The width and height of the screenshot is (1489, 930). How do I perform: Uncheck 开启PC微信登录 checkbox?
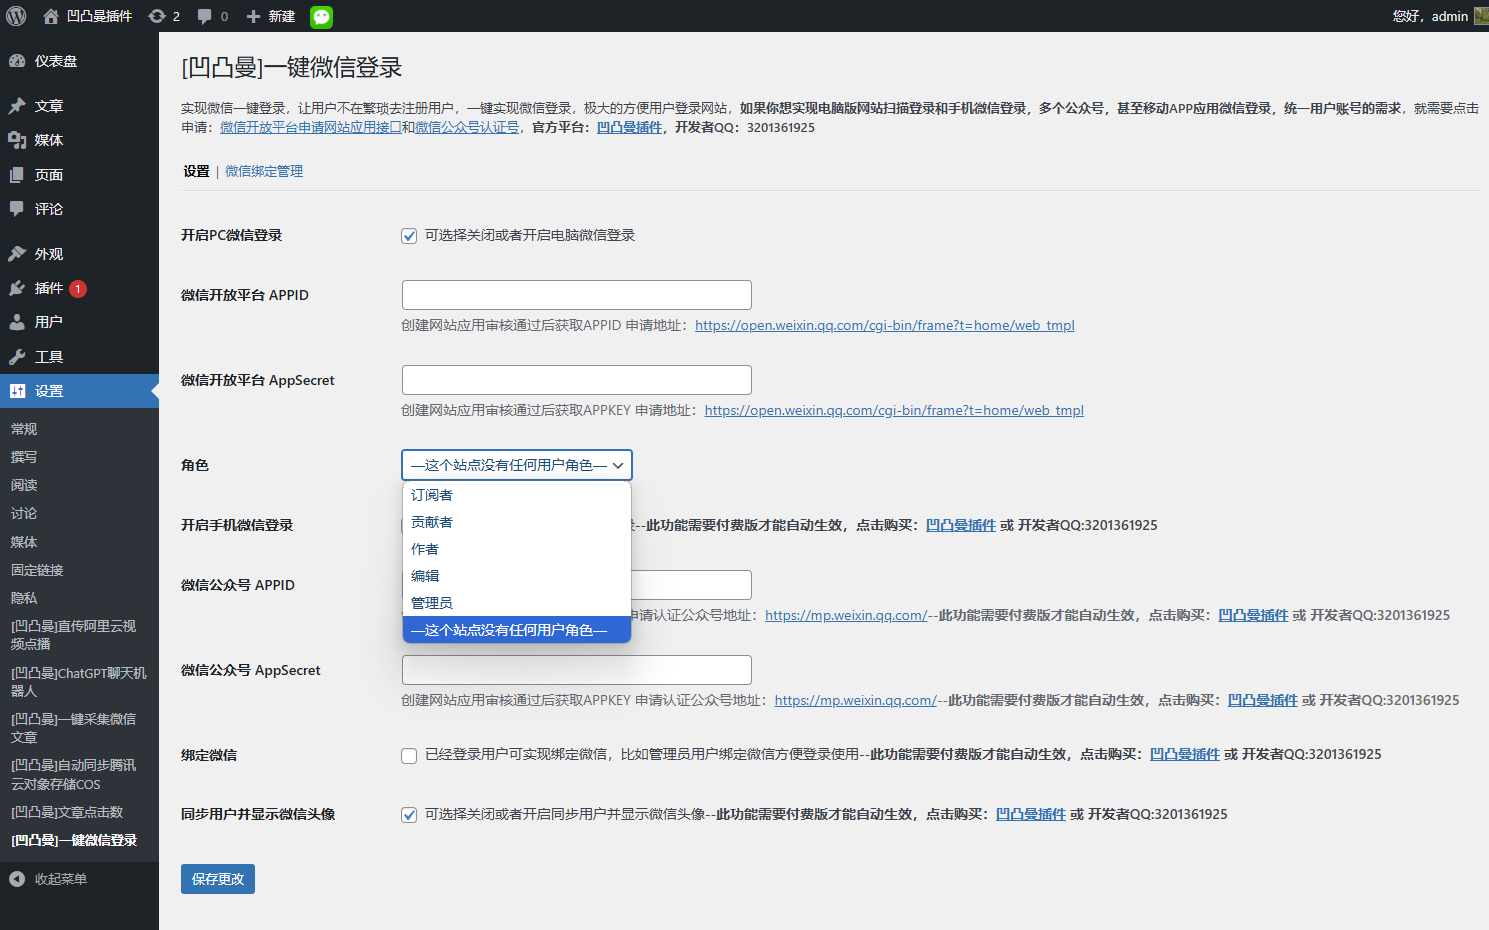click(409, 235)
